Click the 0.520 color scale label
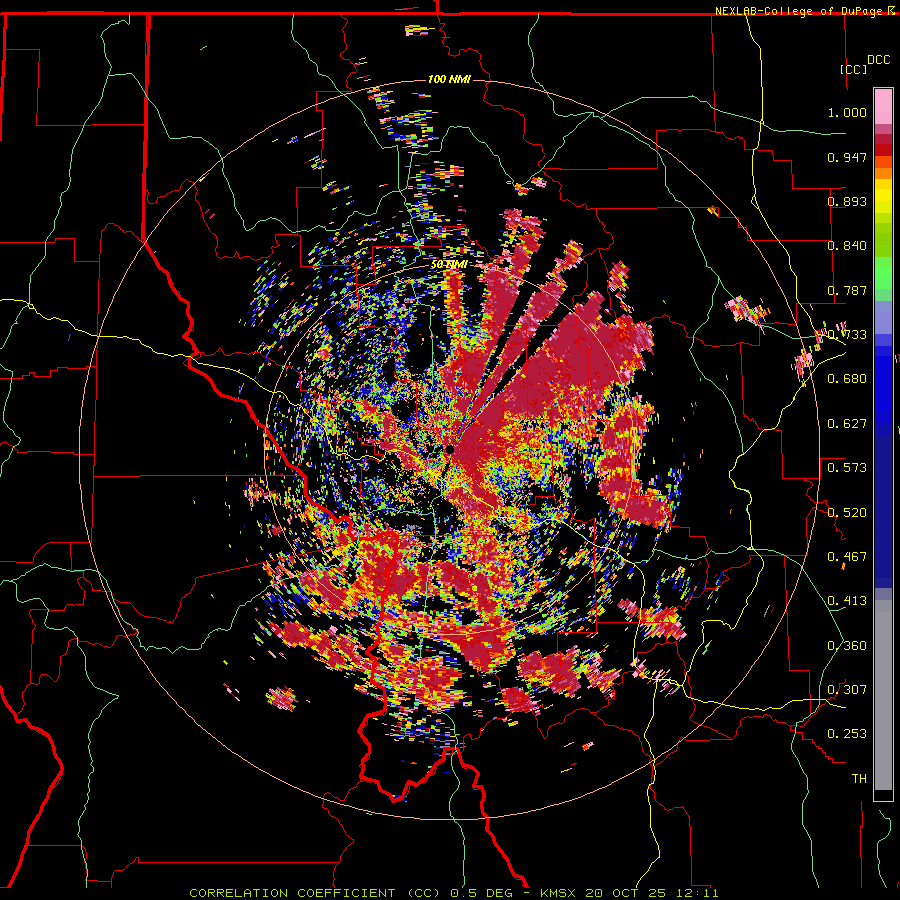900x900 pixels. coord(847,513)
